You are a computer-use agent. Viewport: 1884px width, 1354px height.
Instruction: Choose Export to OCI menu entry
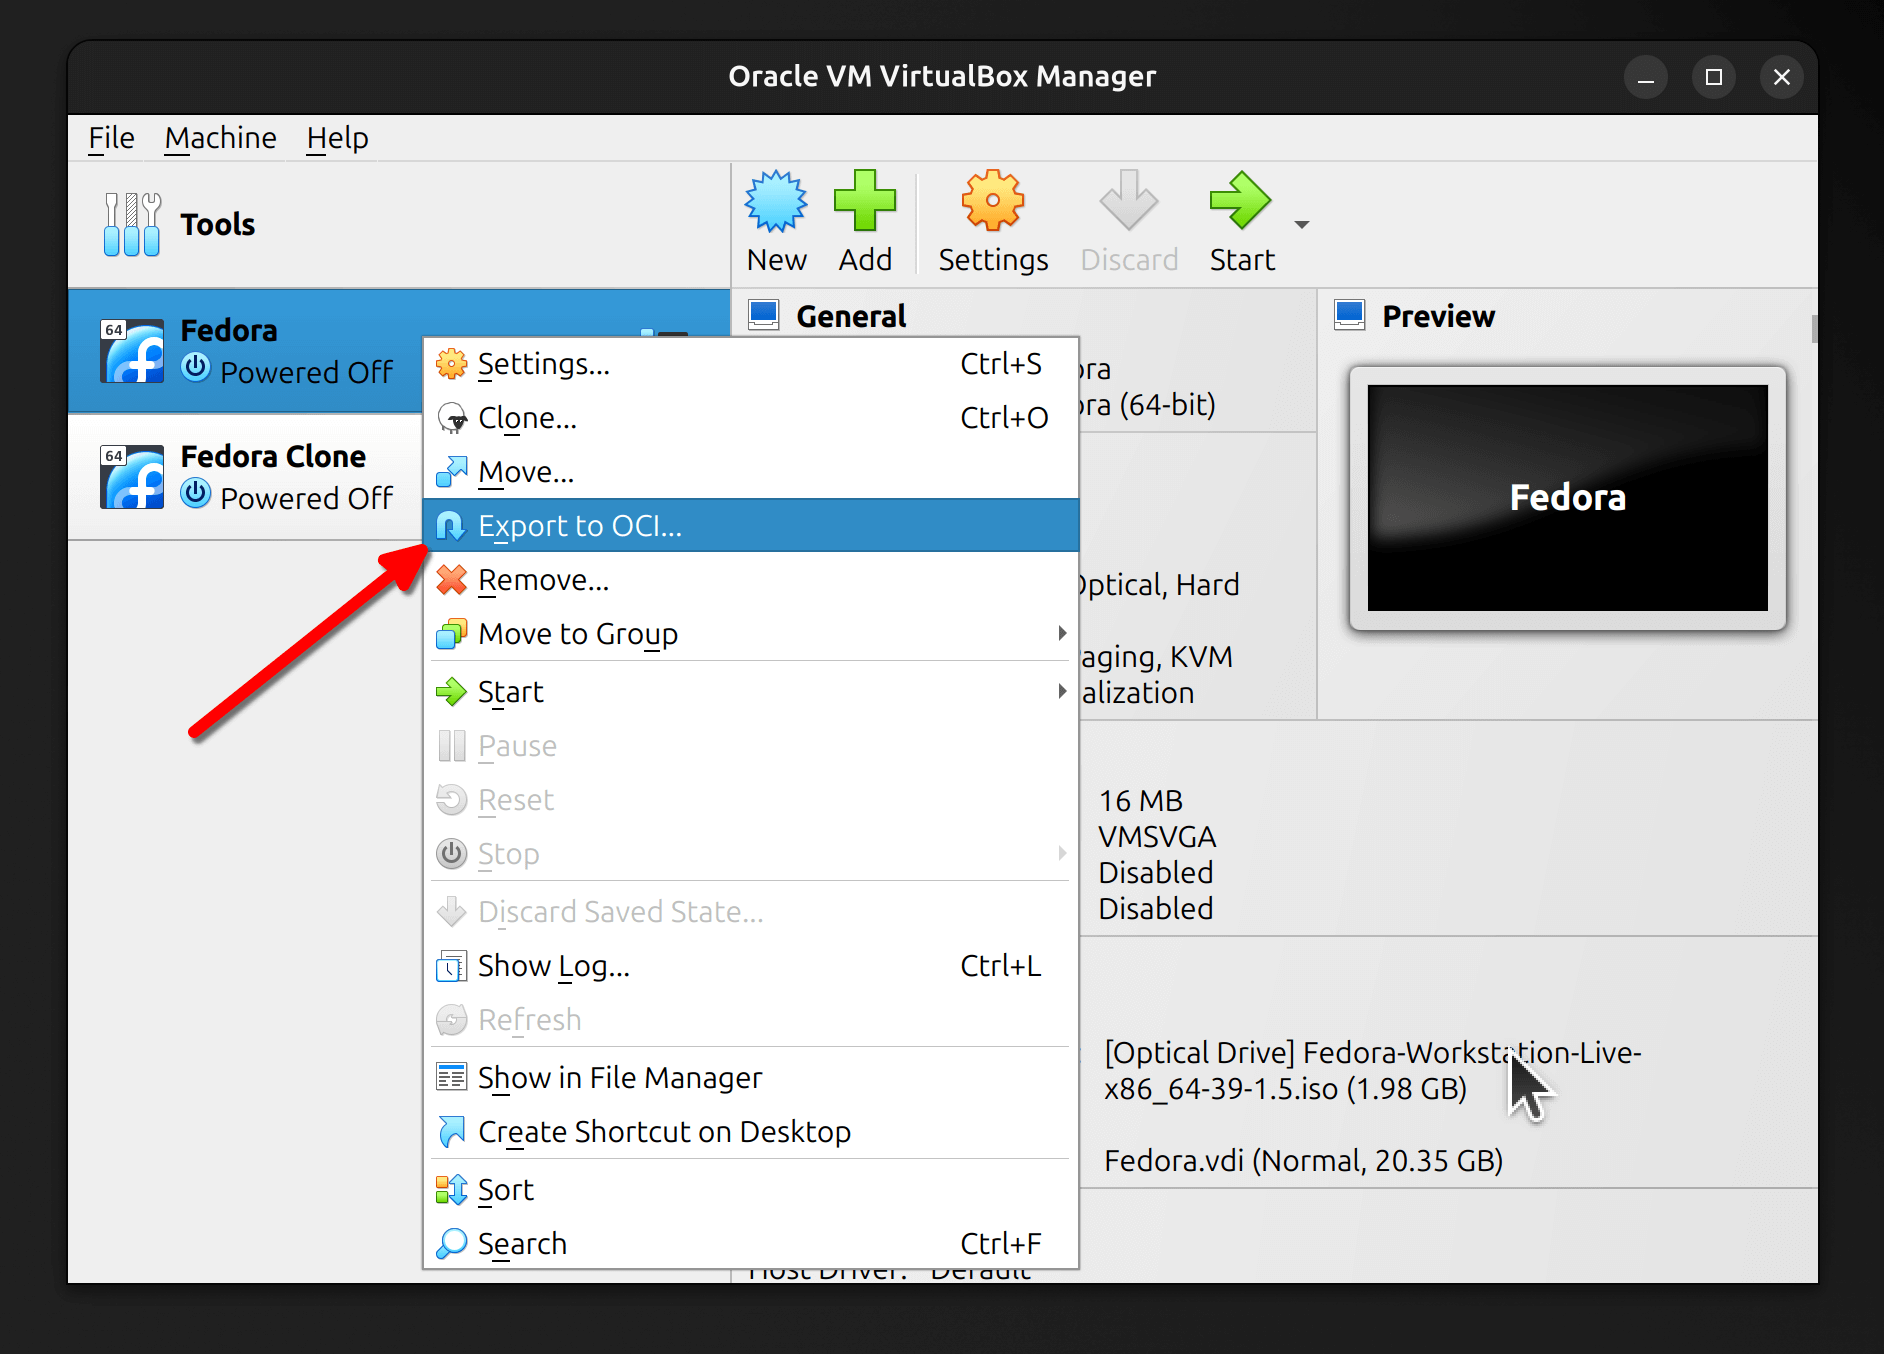580,526
